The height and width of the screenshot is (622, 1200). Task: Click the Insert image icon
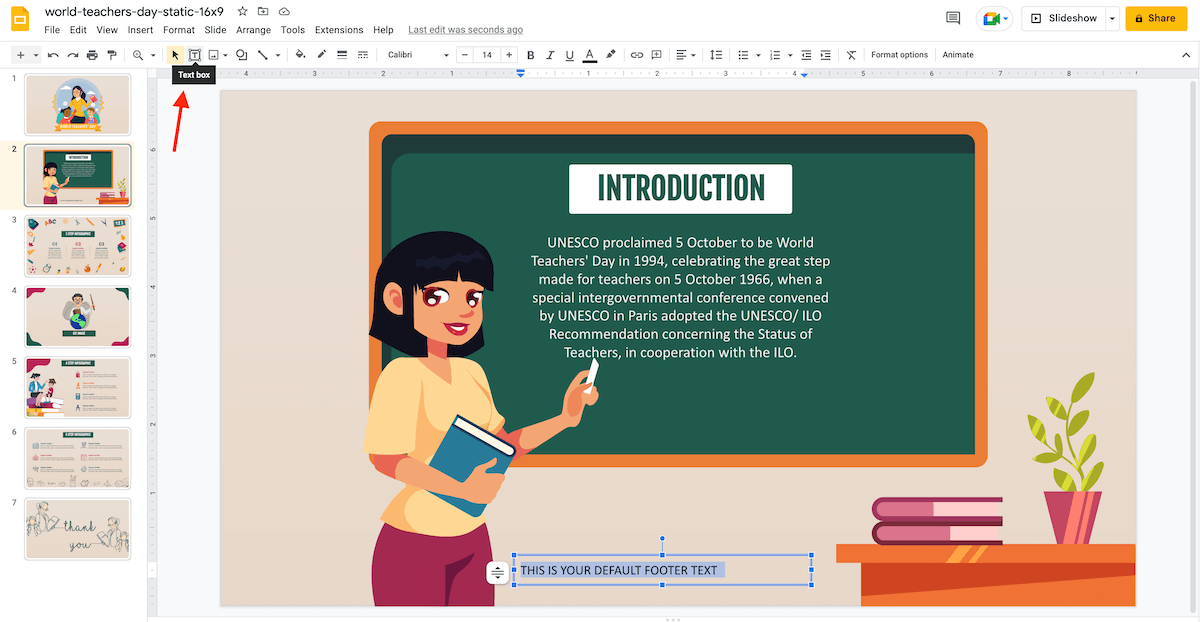213,55
